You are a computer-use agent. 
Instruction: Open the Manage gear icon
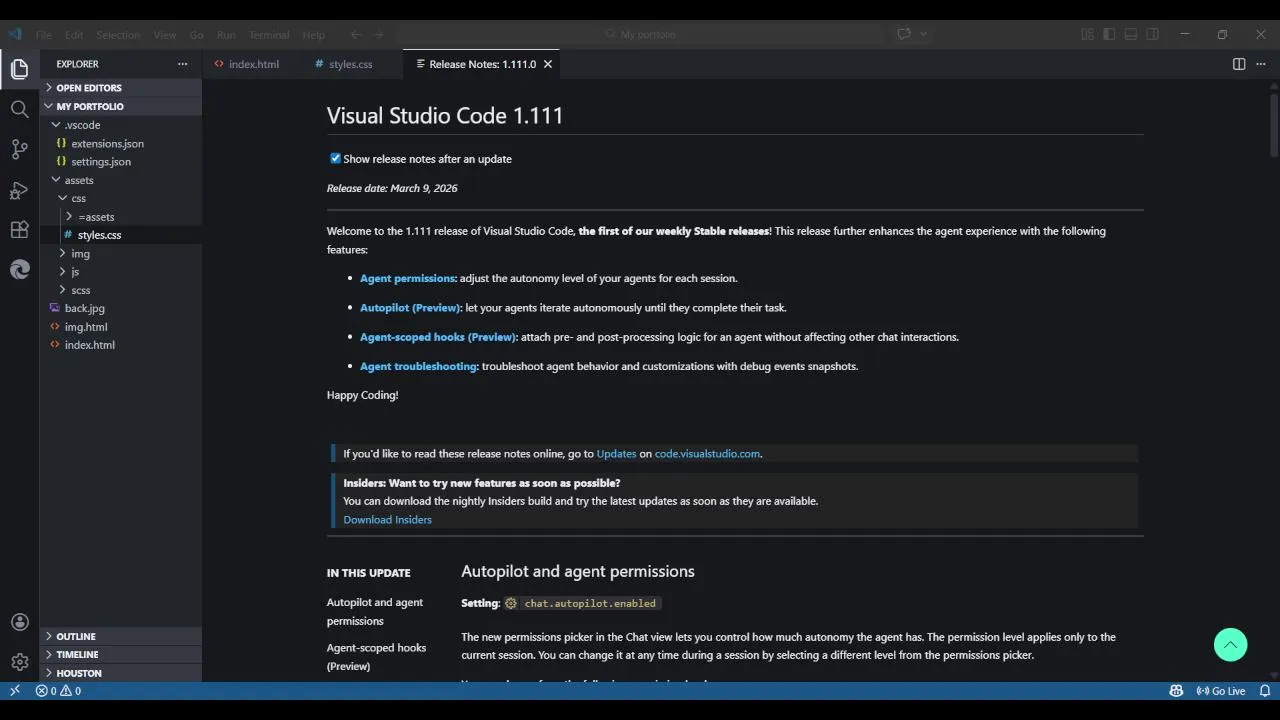coord(19,662)
